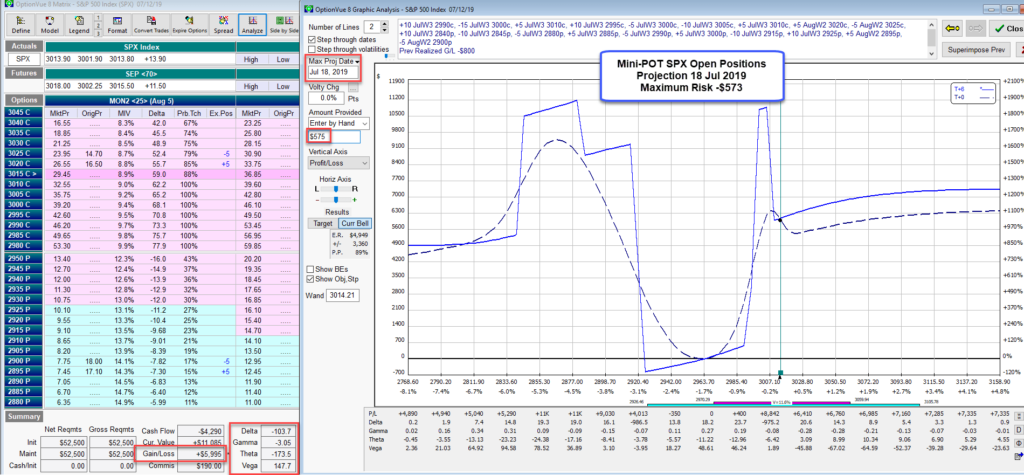Click the Number of Lines spinner arrows
Screen dimensions: 1024x475
pos(384,27)
